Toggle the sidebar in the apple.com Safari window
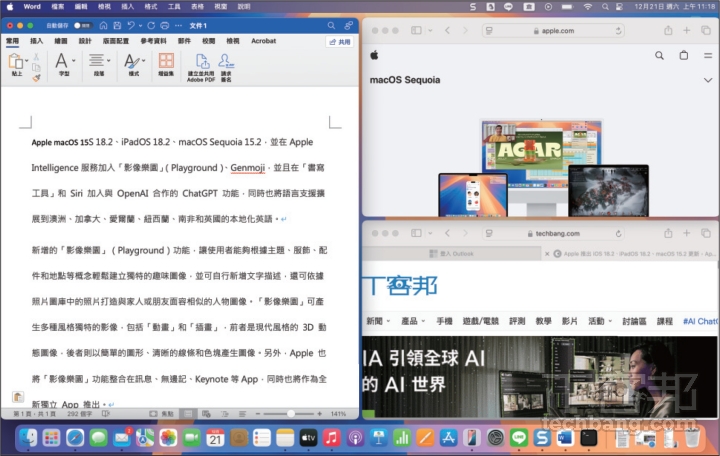 click(416, 30)
